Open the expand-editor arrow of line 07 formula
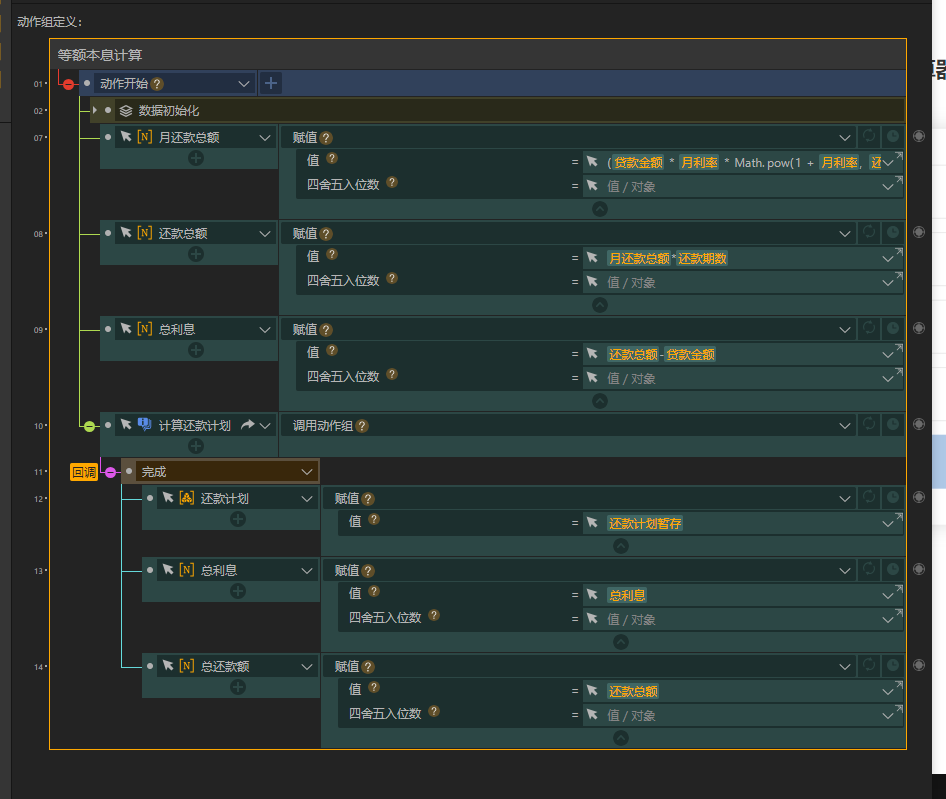Screen dimensions: 946x799 tap(899, 156)
